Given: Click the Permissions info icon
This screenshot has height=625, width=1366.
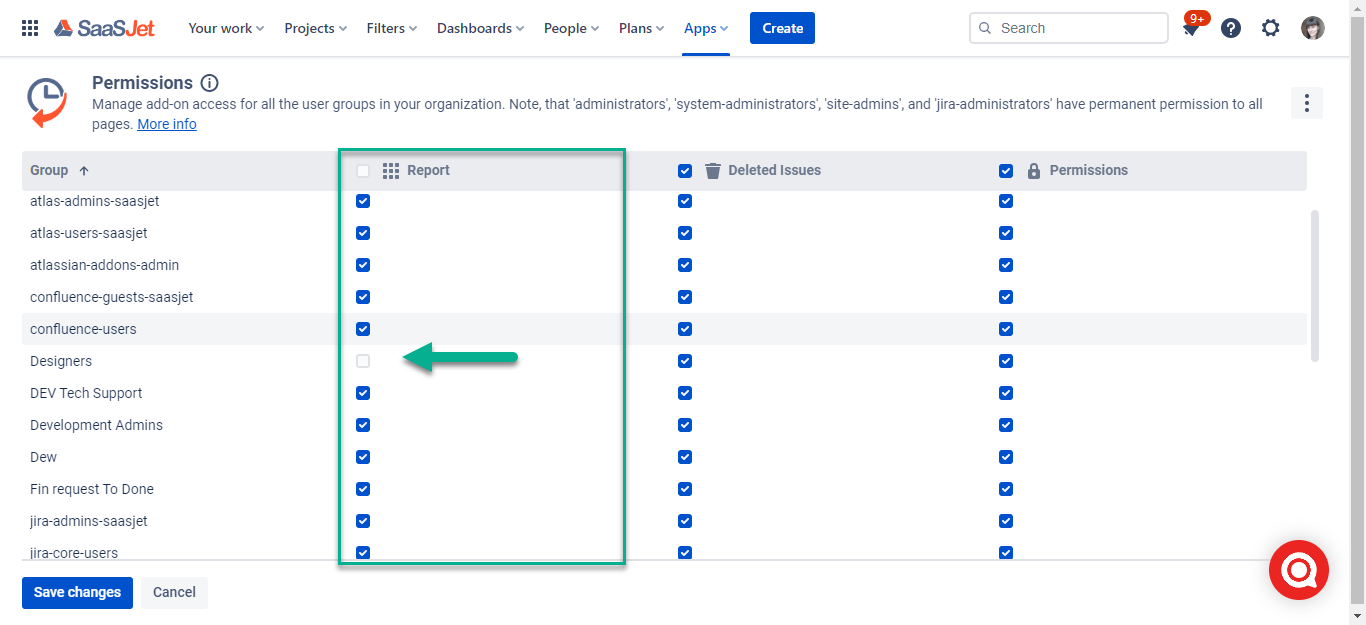Looking at the screenshot, I should coord(209,83).
